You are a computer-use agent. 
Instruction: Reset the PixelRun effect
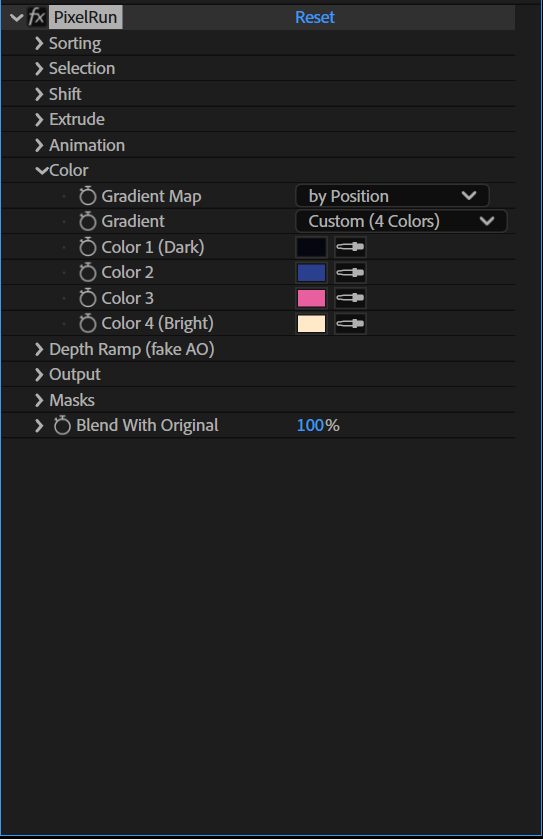[315, 17]
